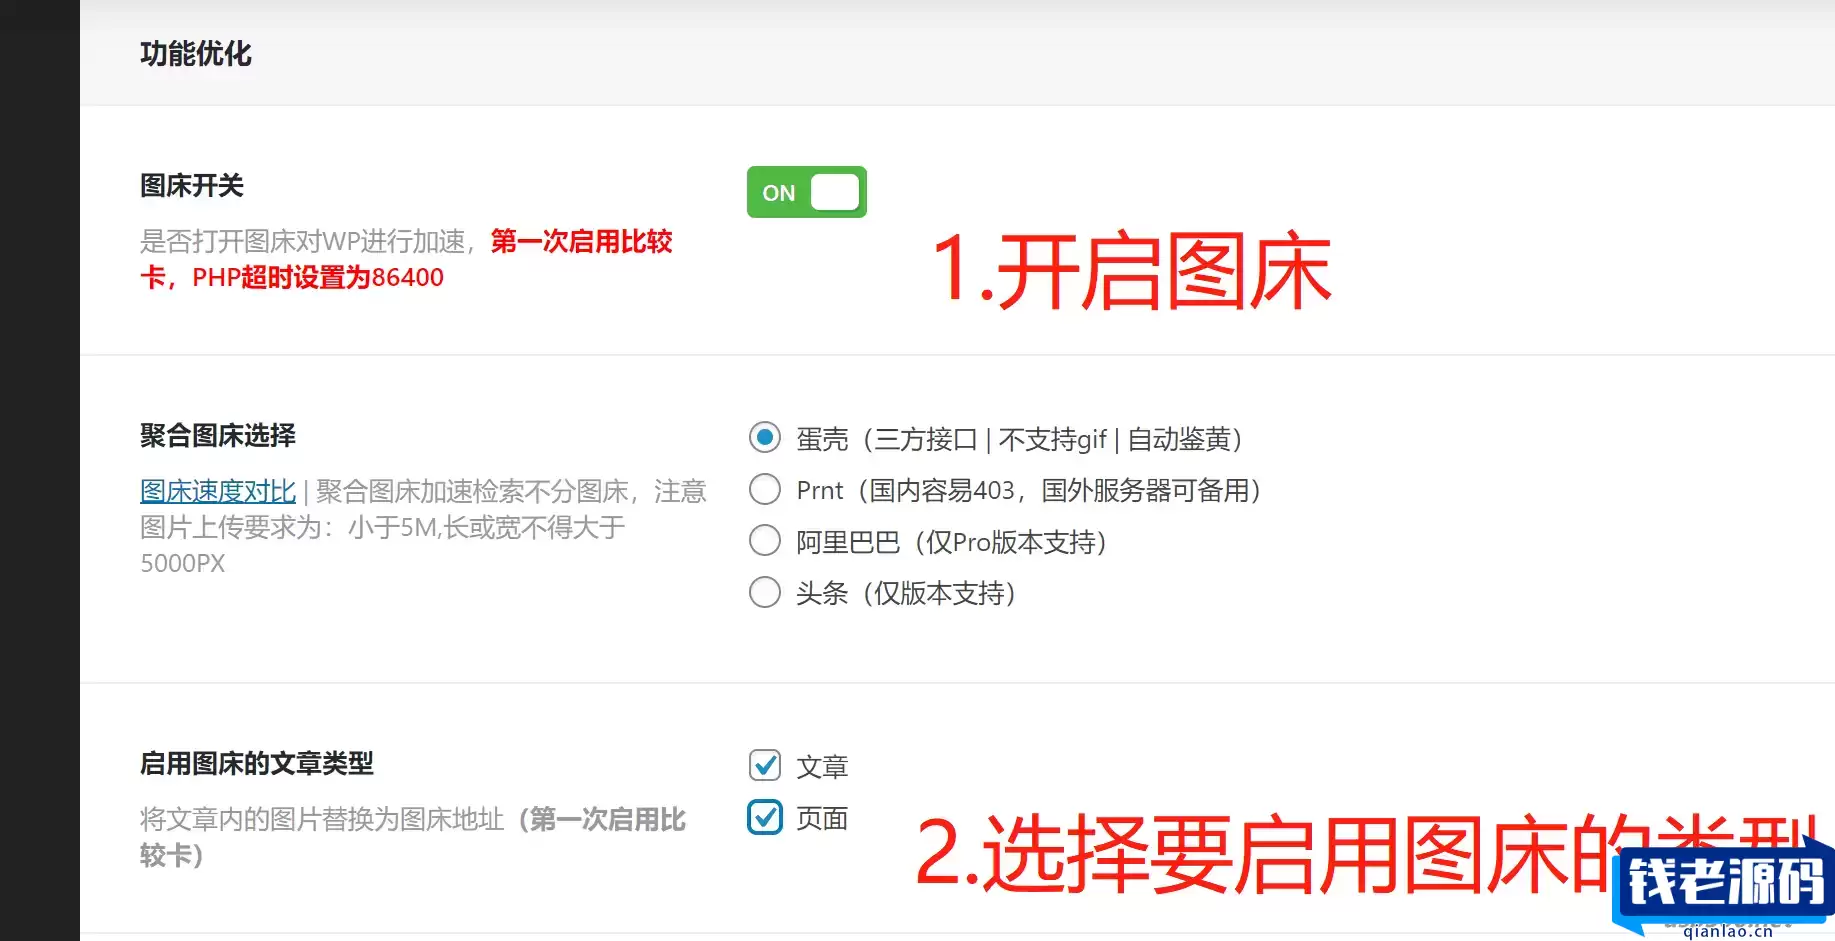This screenshot has height=941, width=1835.
Task: Open the 图床速度对比 link
Action: coord(218,491)
